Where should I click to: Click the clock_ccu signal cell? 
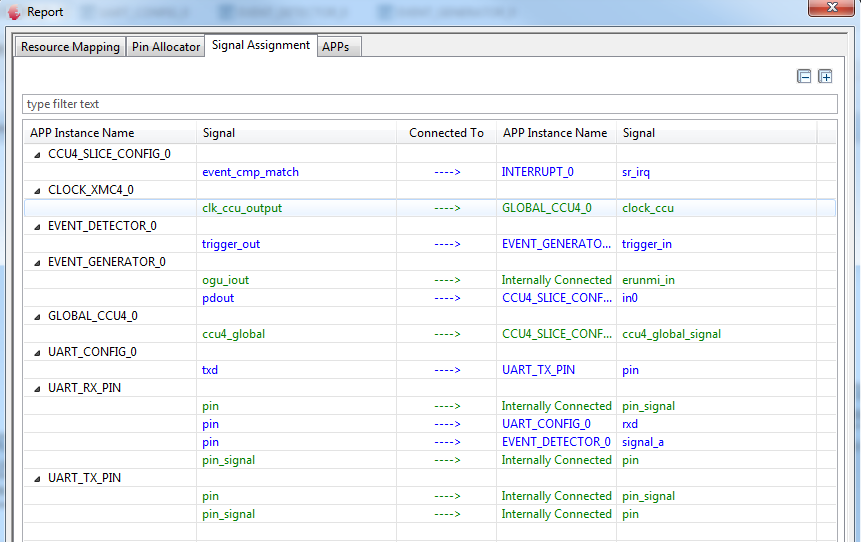click(x=648, y=208)
